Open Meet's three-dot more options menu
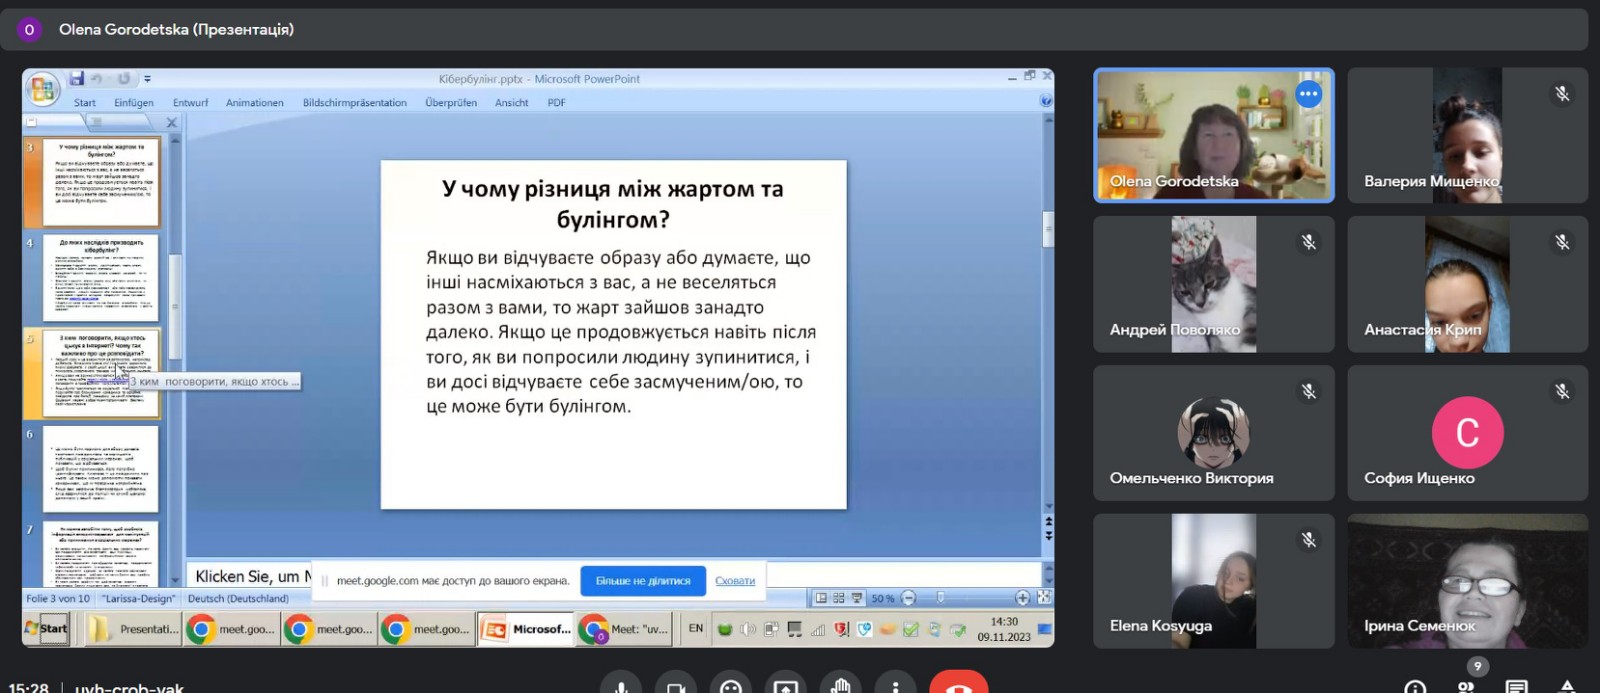 (x=895, y=686)
